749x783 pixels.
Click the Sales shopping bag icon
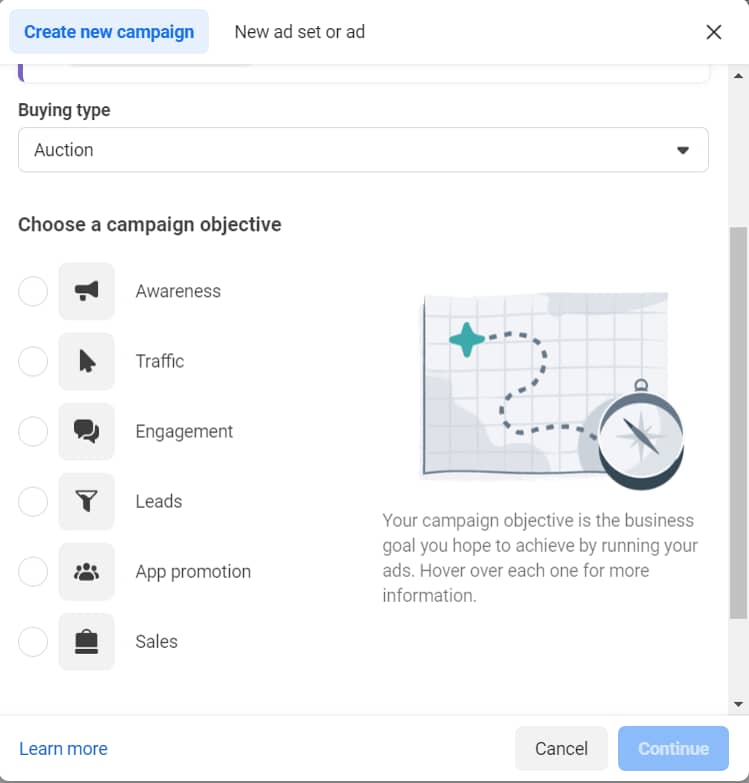86,641
